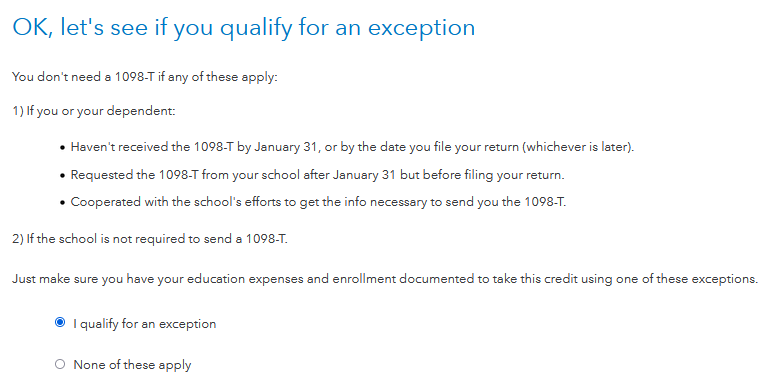Click the "1) If you or your dependent" line
This screenshot has height=386, width=767.
point(94,111)
